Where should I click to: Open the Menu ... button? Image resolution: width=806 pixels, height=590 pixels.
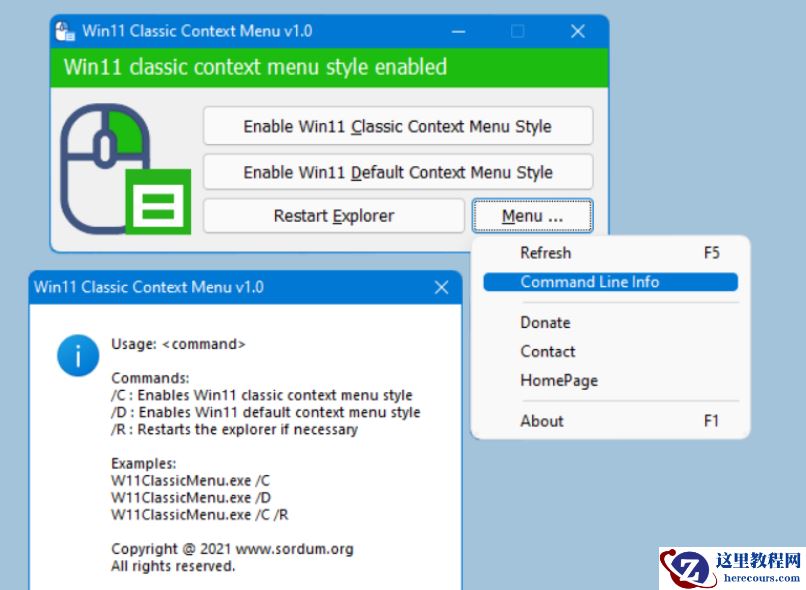(x=533, y=215)
